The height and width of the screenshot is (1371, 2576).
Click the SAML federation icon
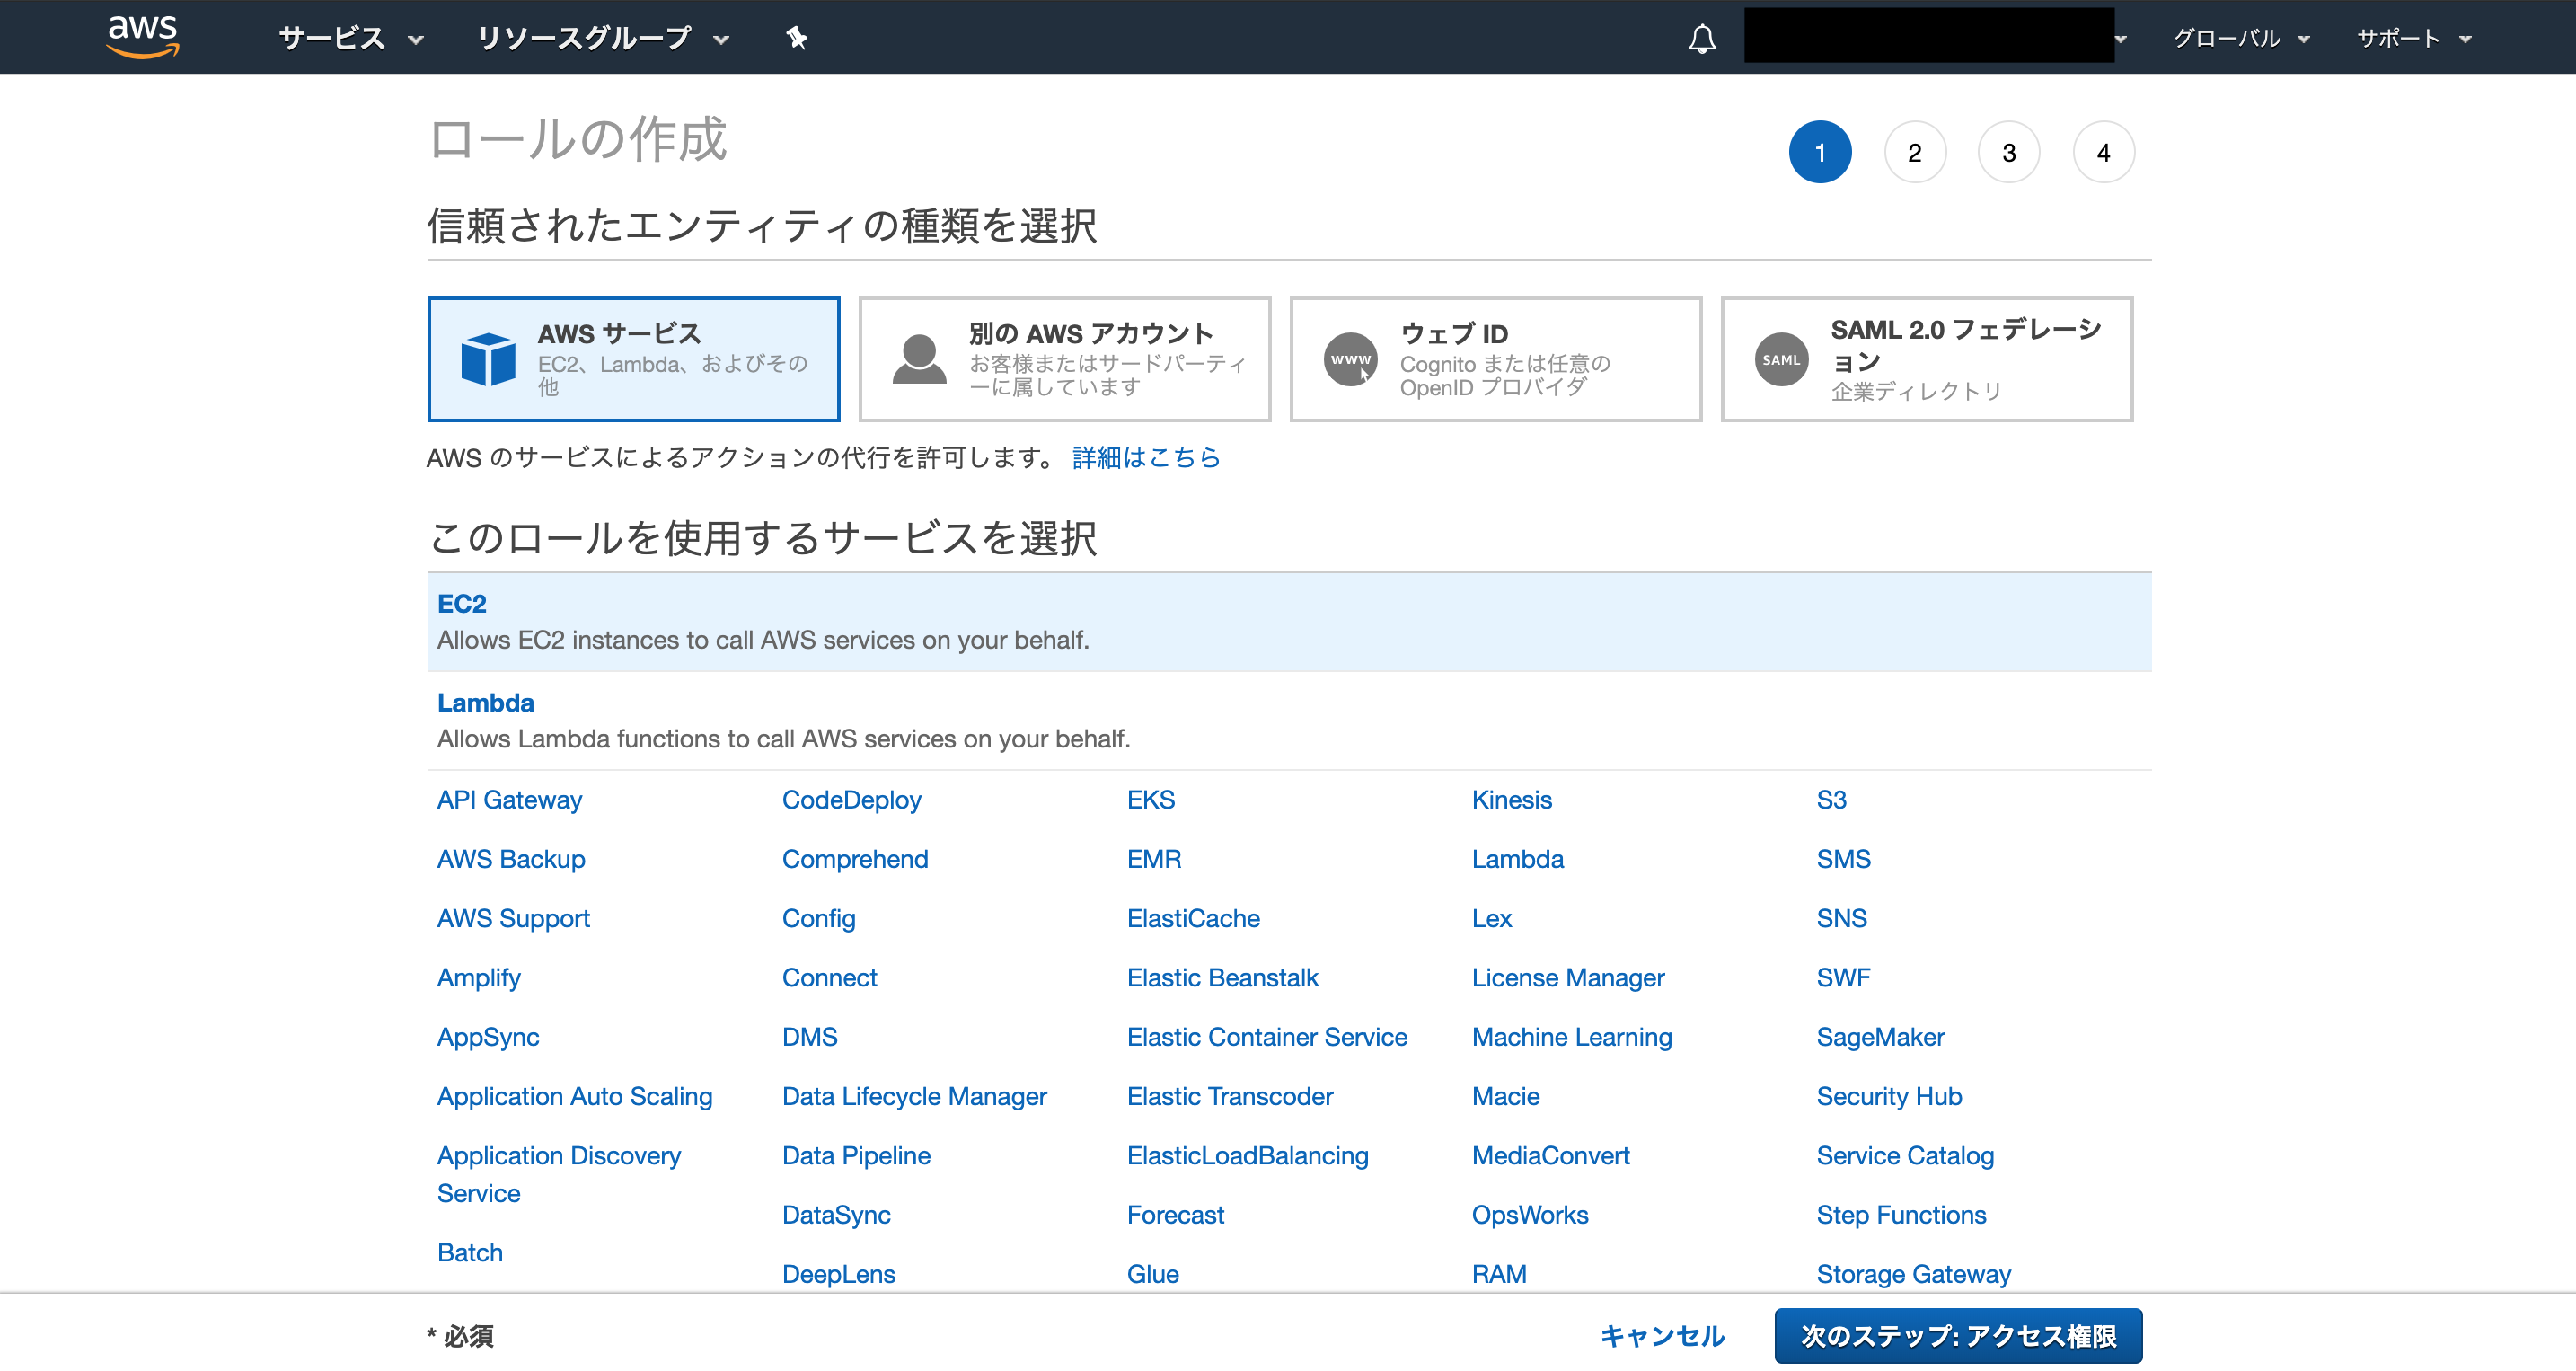[1781, 359]
